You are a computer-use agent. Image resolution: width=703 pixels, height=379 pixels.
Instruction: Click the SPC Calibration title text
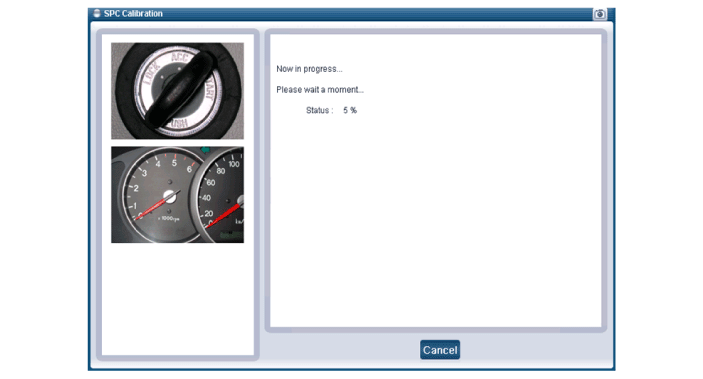click(x=133, y=13)
